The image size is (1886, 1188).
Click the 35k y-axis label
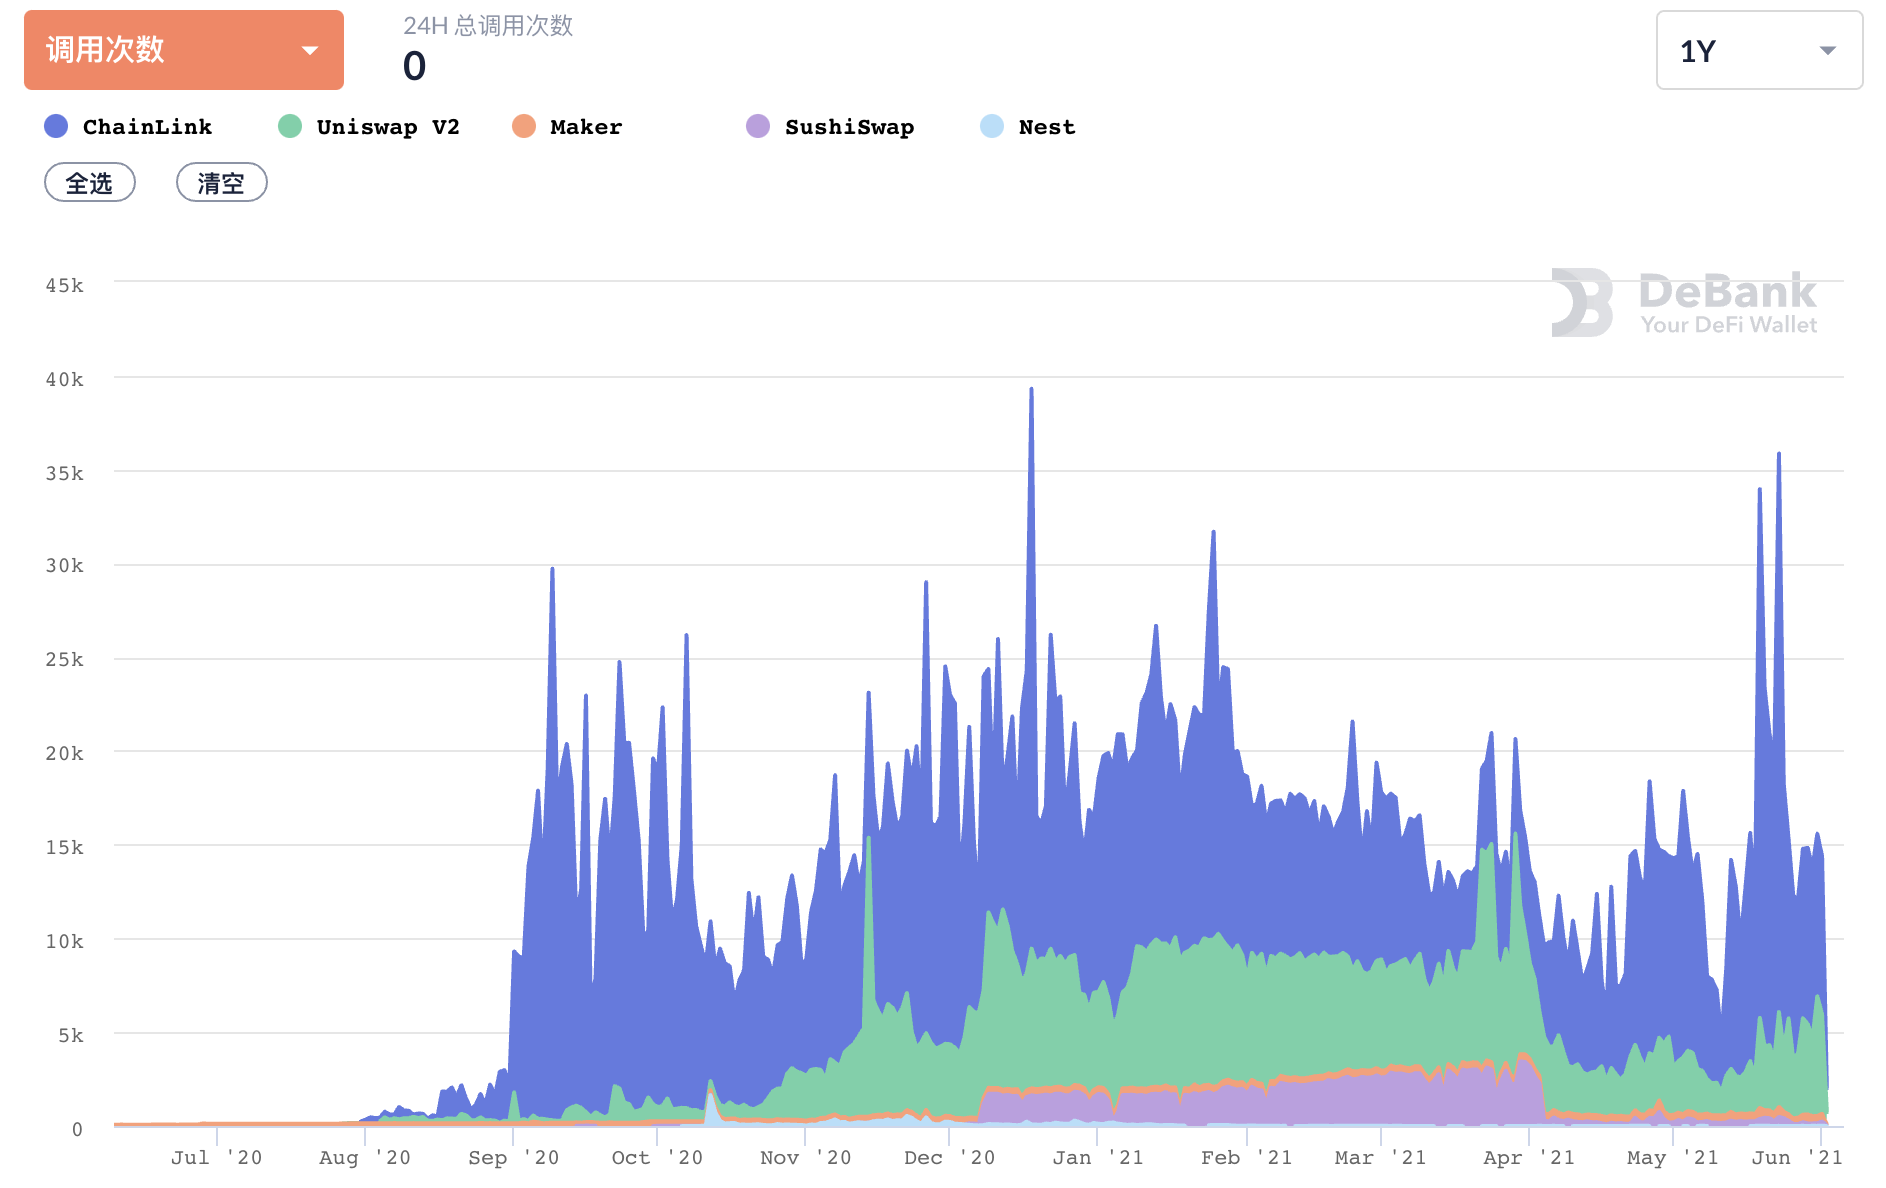click(65, 474)
